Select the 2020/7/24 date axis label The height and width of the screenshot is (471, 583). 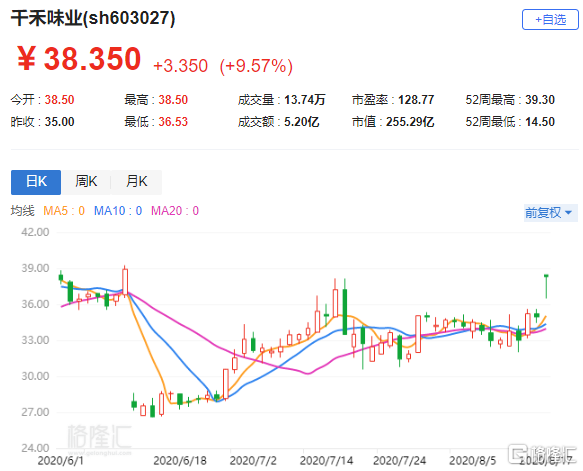pyautogui.click(x=399, y=461)
